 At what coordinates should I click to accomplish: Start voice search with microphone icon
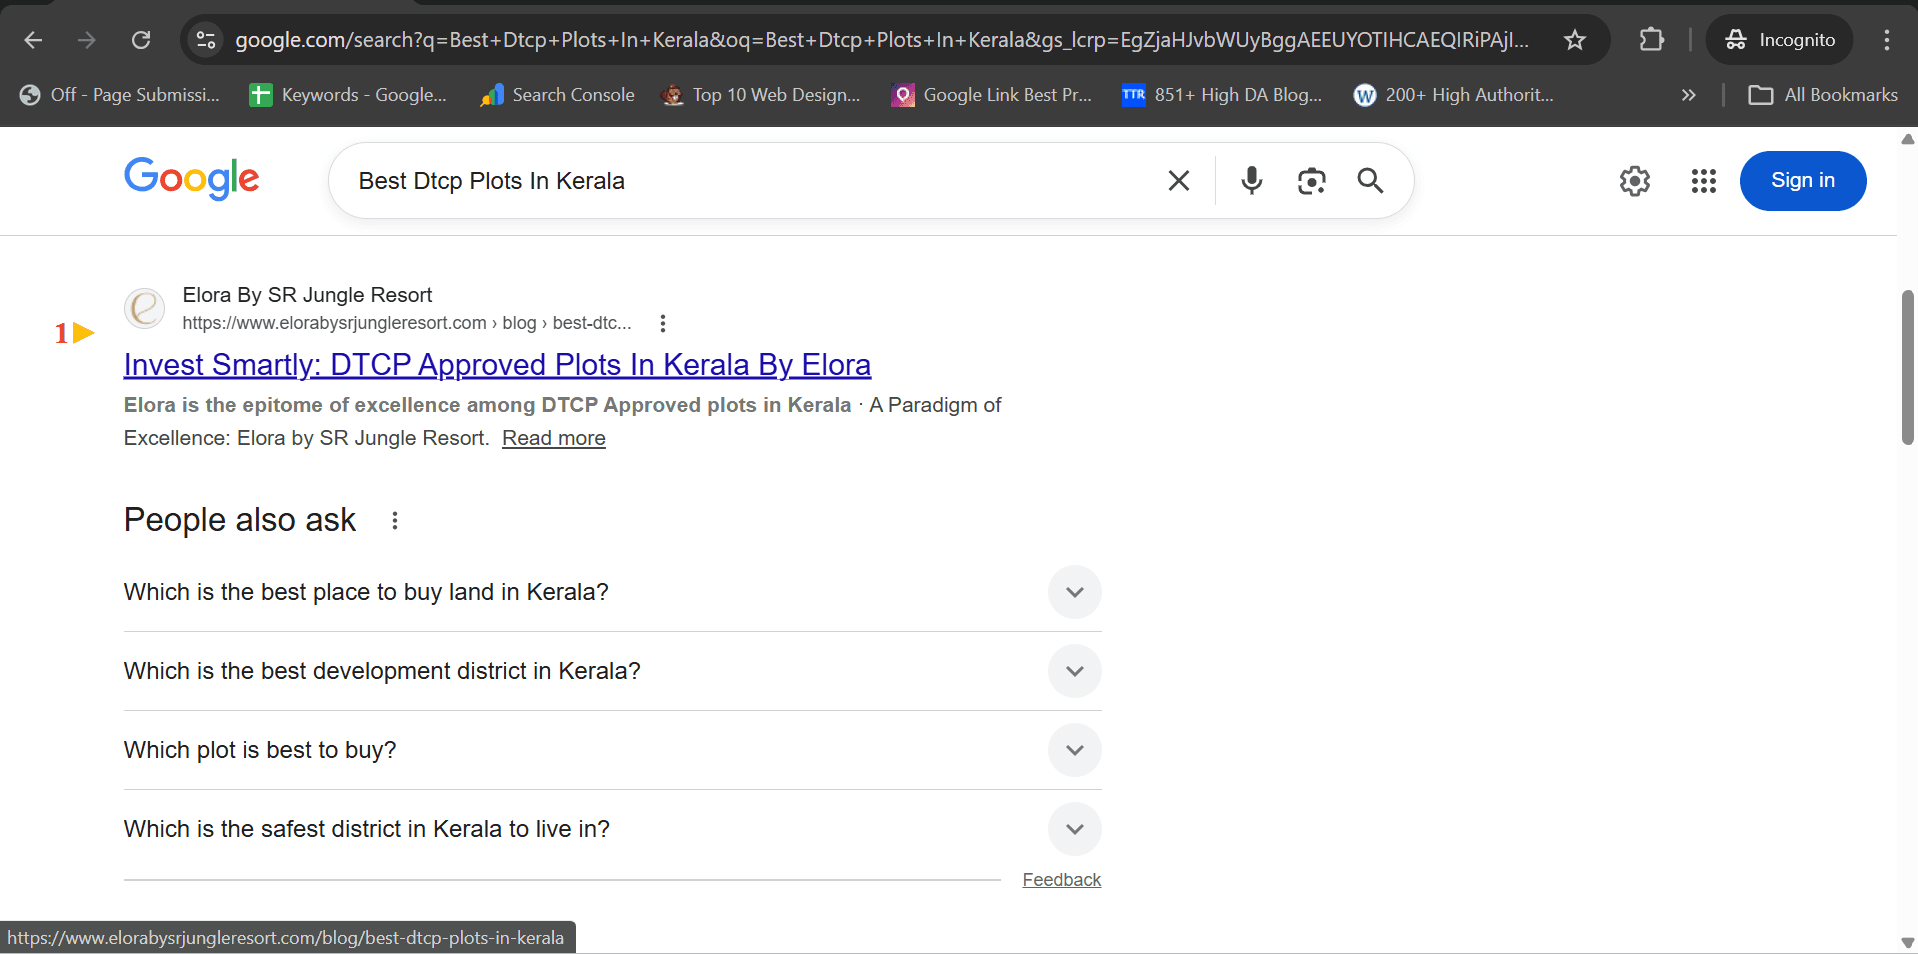[x=1251, y=181]
